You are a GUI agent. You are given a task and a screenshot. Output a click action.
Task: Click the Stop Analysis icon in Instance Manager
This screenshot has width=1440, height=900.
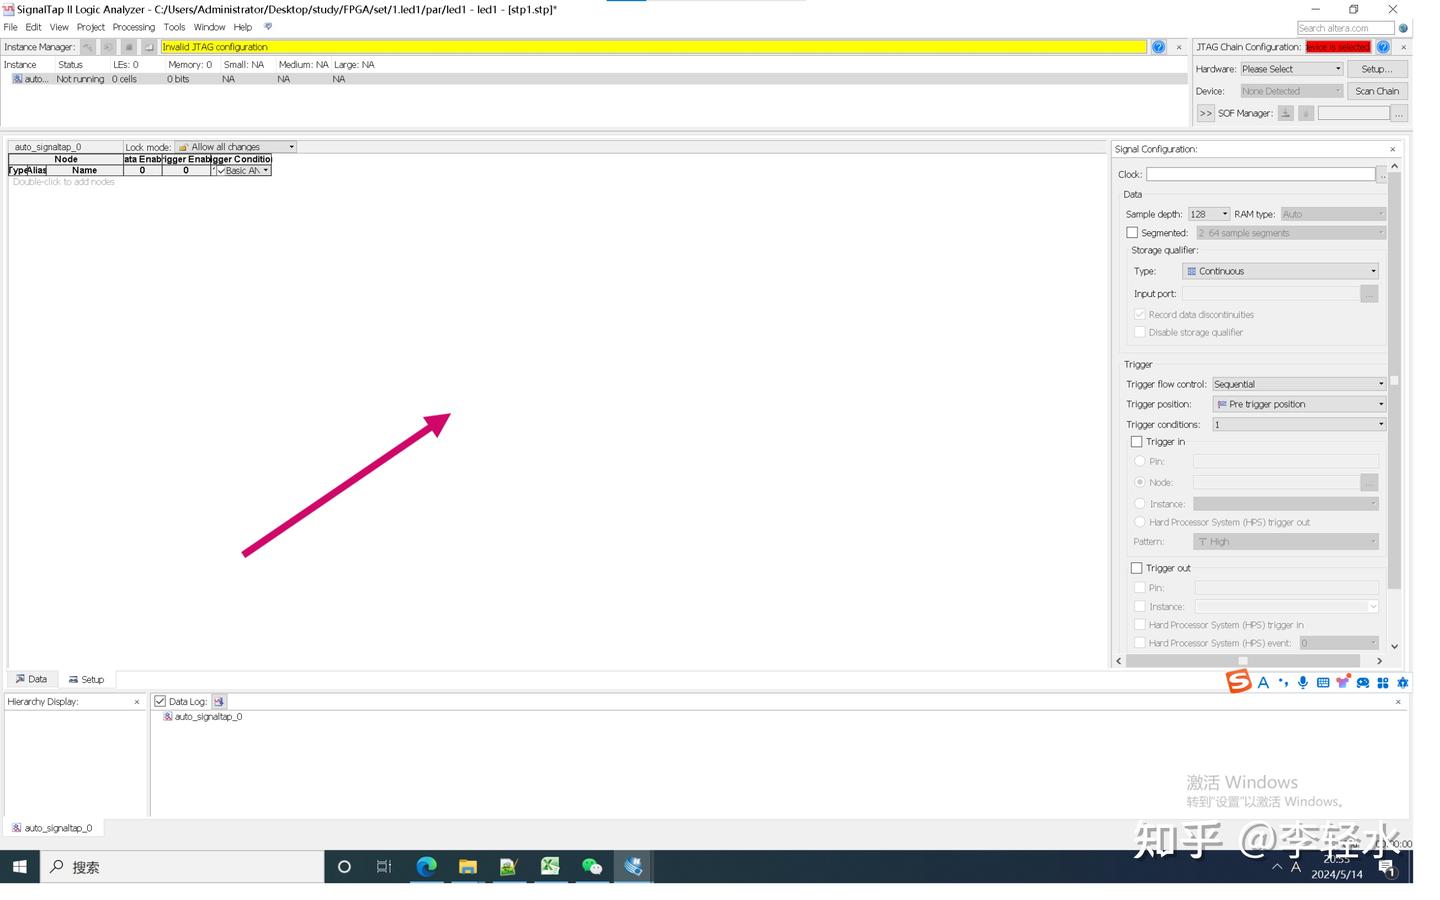coord(128,47)
